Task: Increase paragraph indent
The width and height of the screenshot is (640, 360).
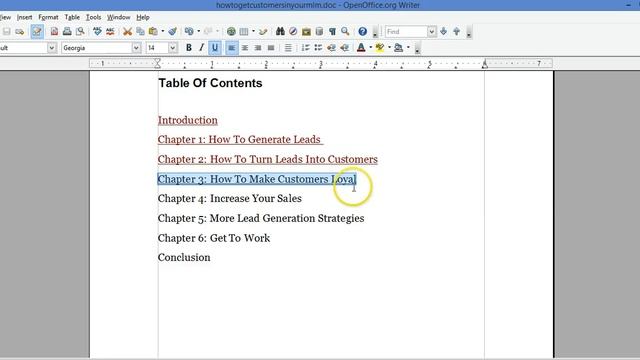Action: pyautogui.click(x=344, y=48)
